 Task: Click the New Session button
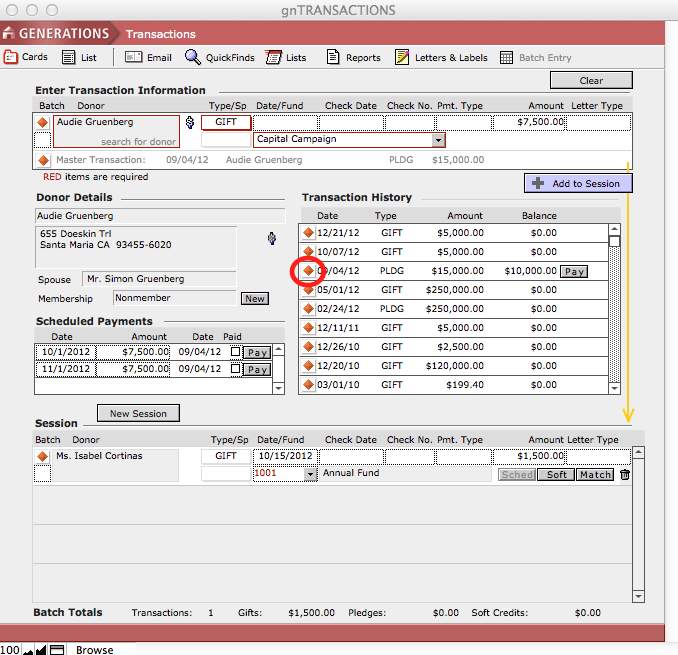tap(138, 413)
